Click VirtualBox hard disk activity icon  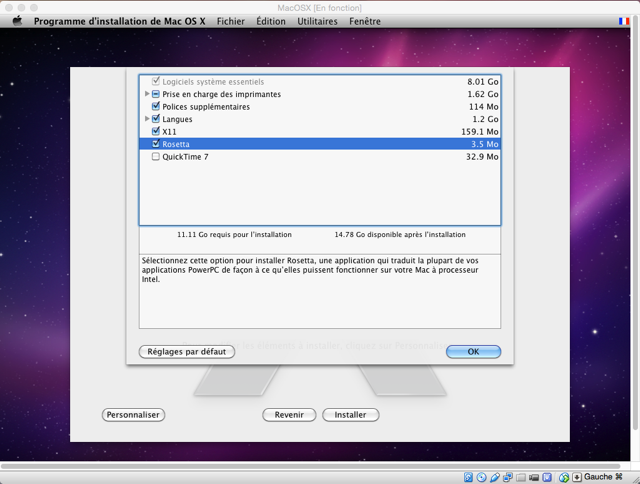point(468,477)
